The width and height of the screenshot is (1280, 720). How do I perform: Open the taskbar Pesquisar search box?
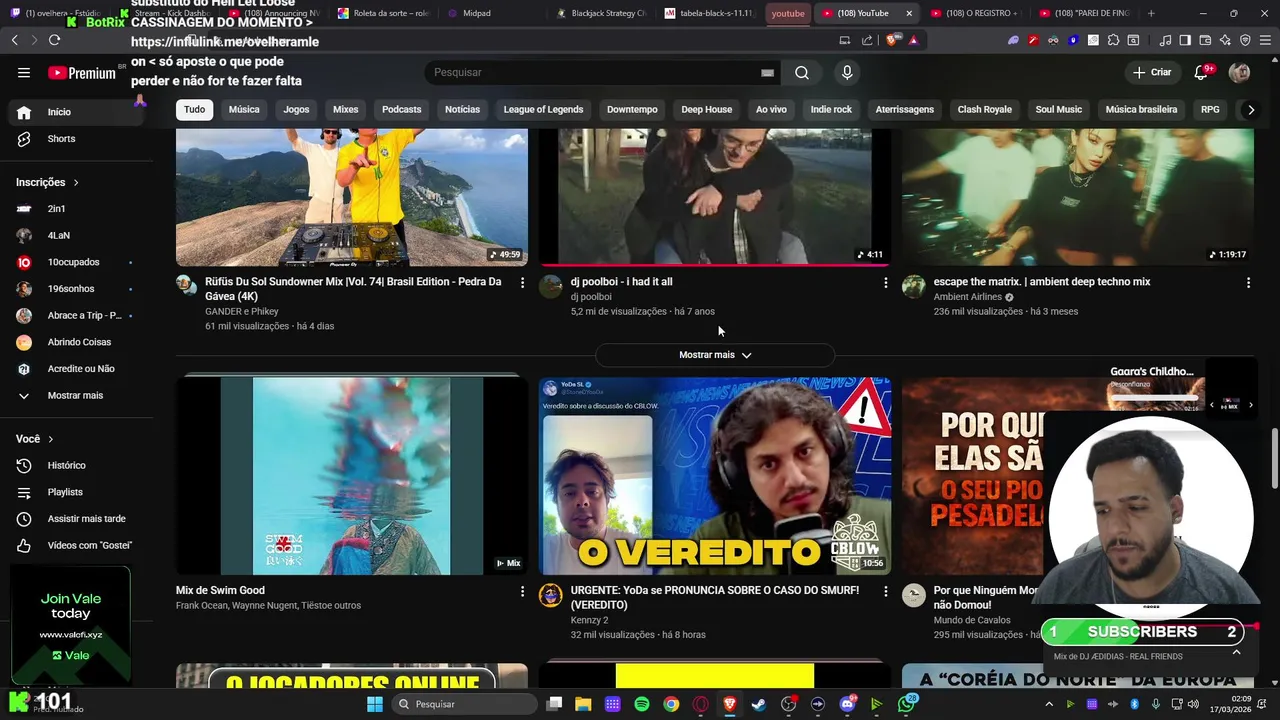tap(462, 704)
